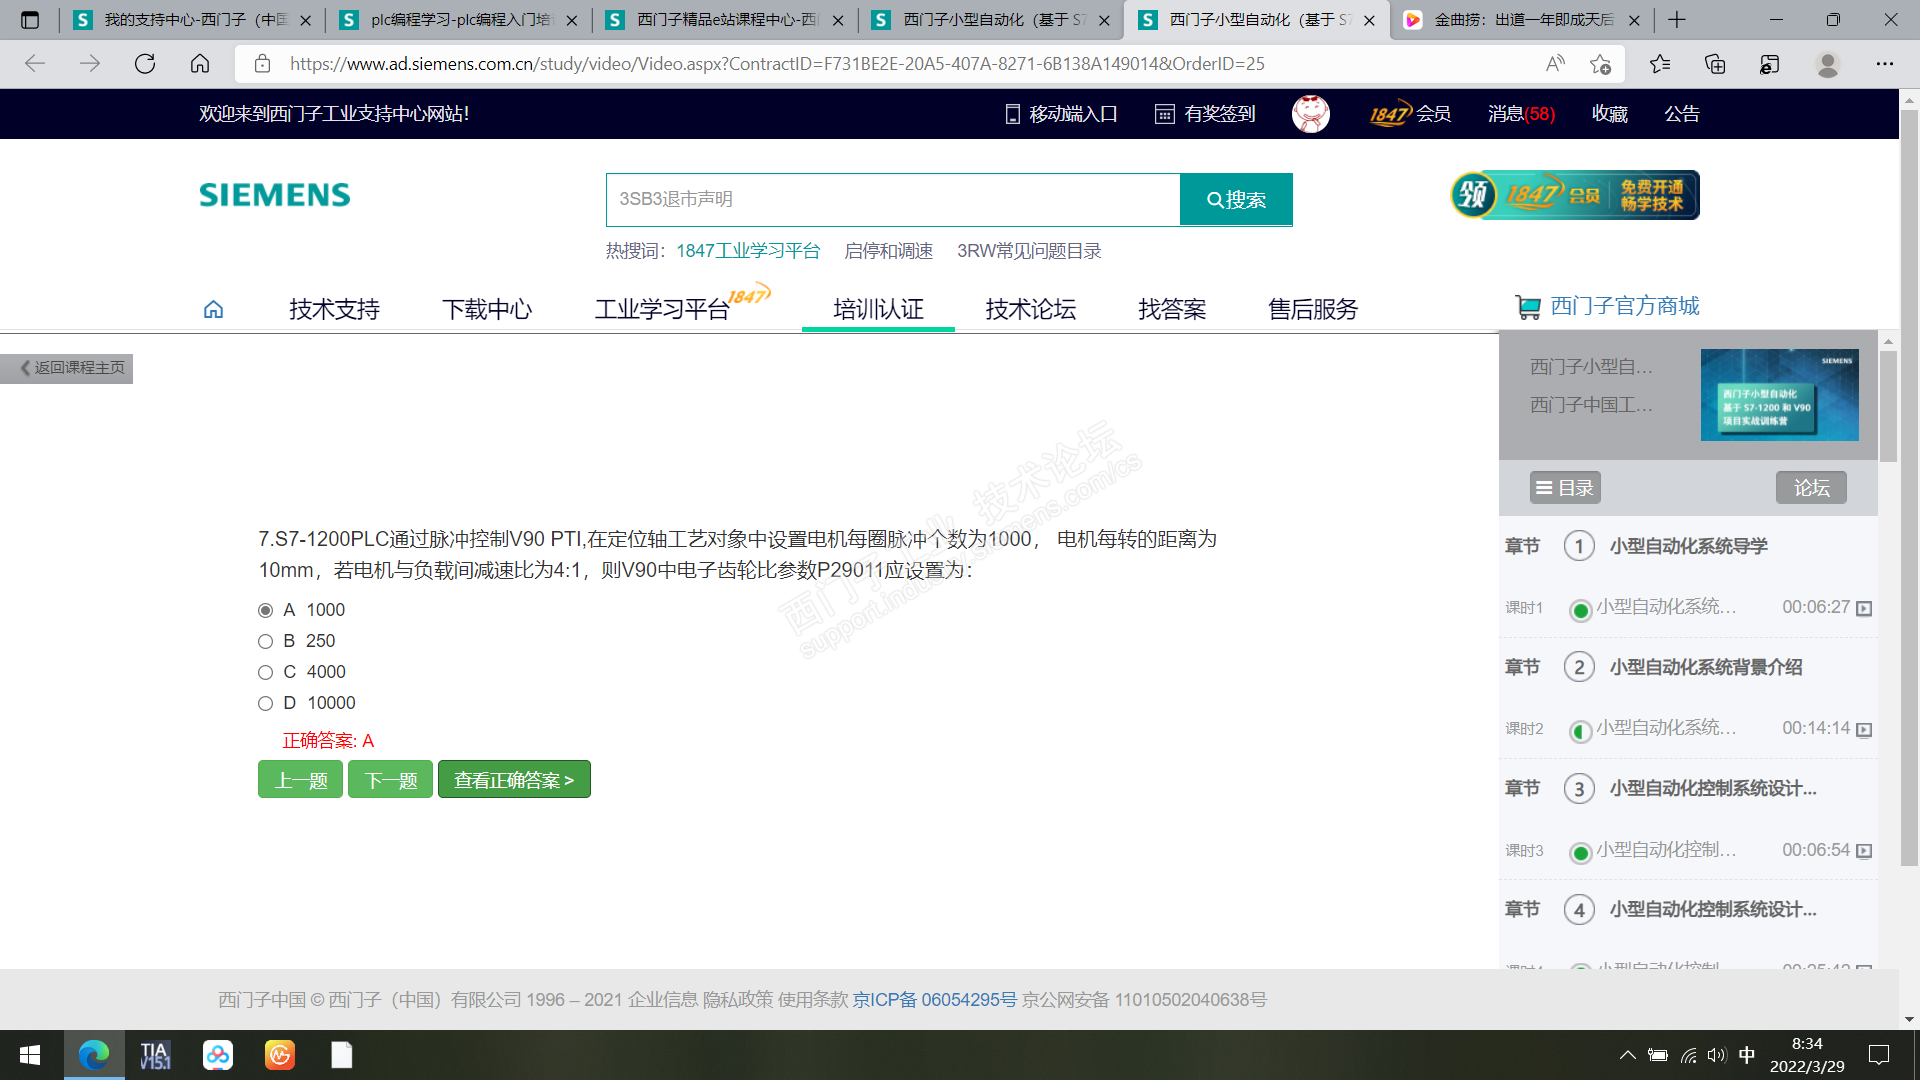1920x1080 pixels.
Task: Click the shopping cart icon for 西门子官方商城
Action: point(1527,307)
